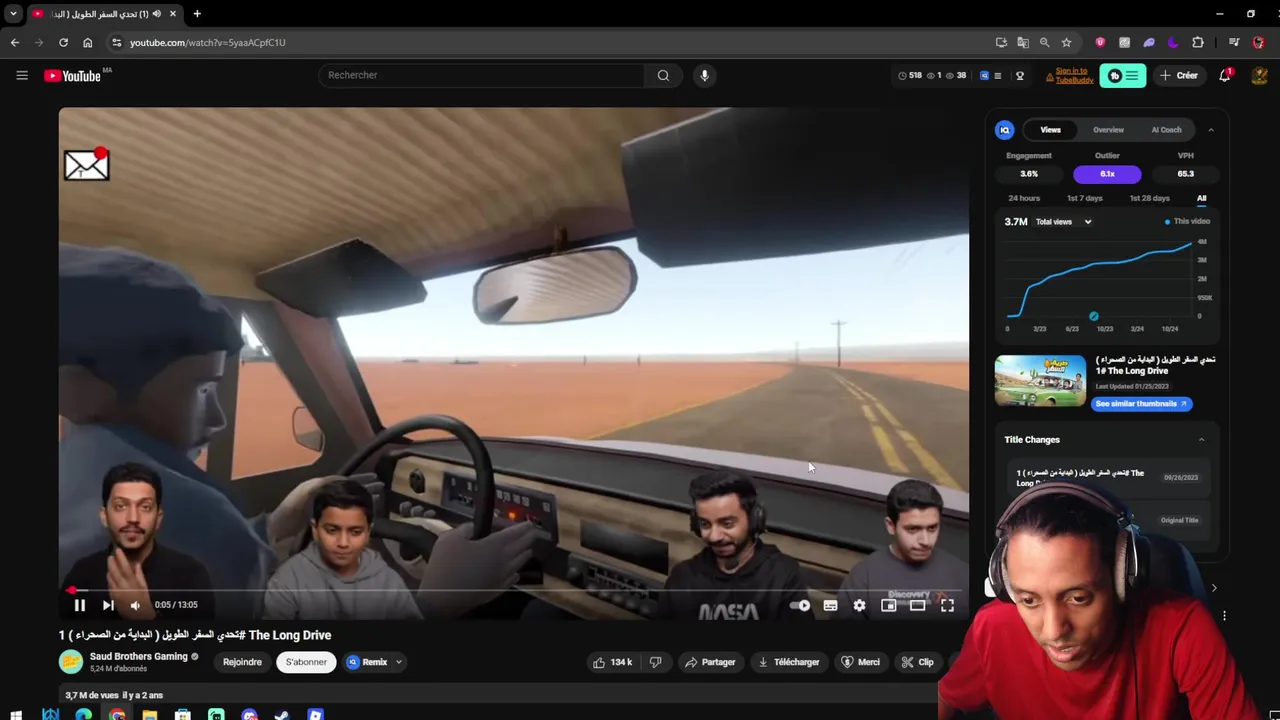Click the Créer create button
The height and width of the screenshot is (720, 1280).
[x=1179, y=75]
